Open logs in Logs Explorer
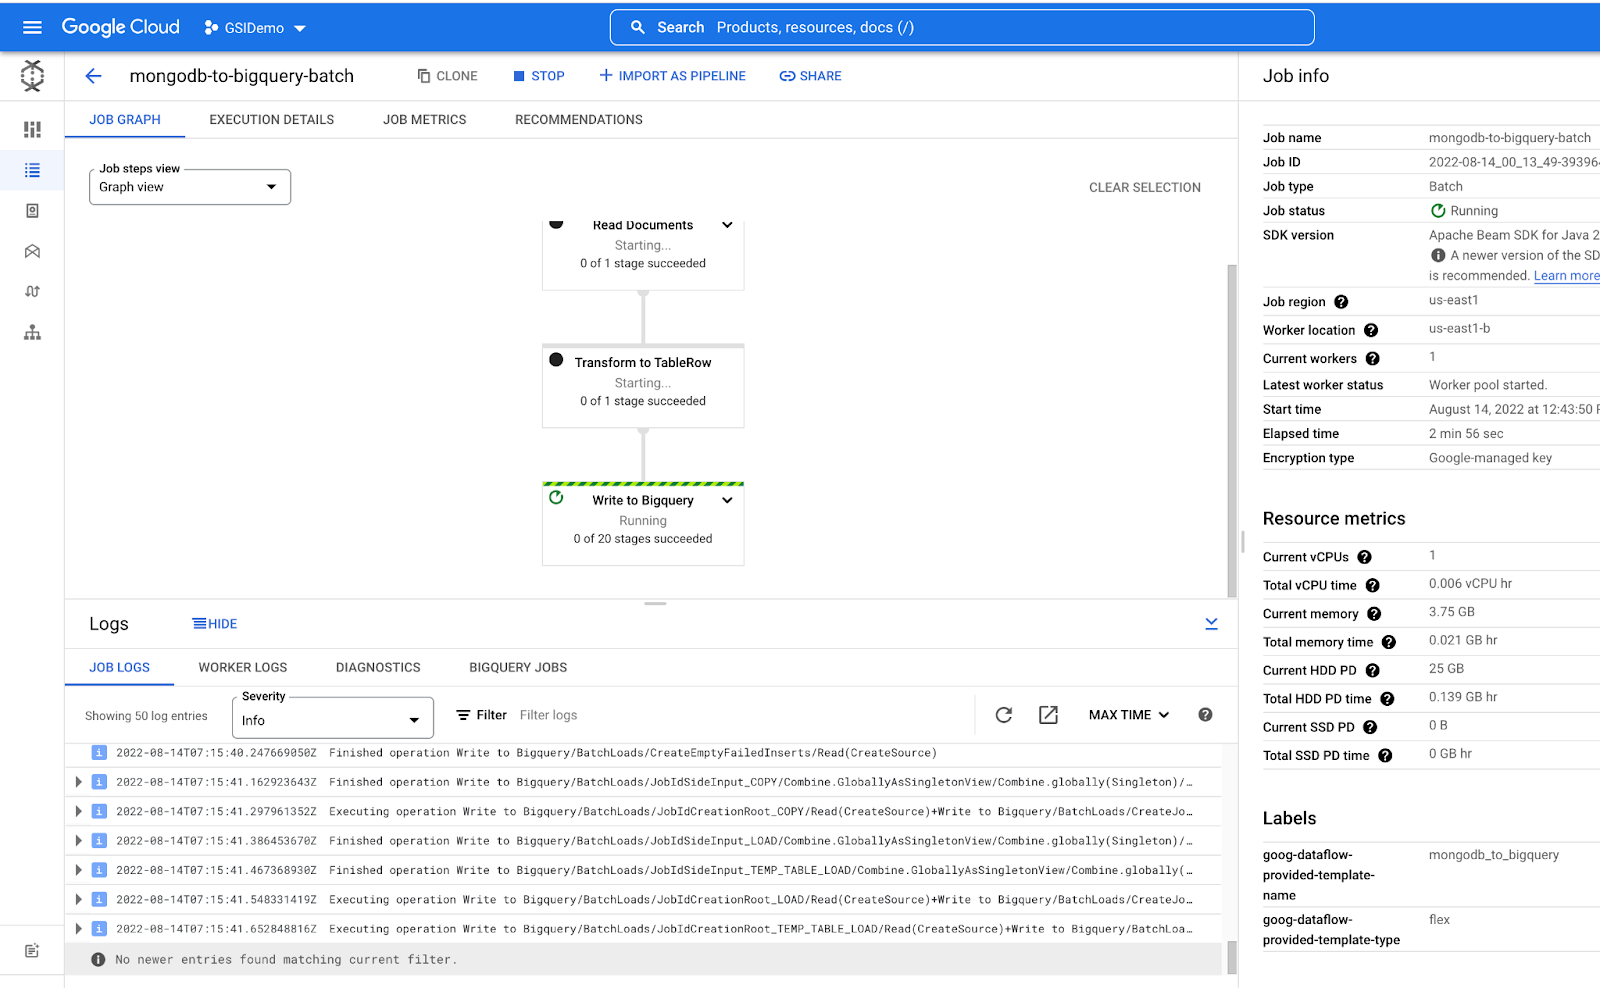Viewport: 1600px width, 988px height. tap(1048, 715)
